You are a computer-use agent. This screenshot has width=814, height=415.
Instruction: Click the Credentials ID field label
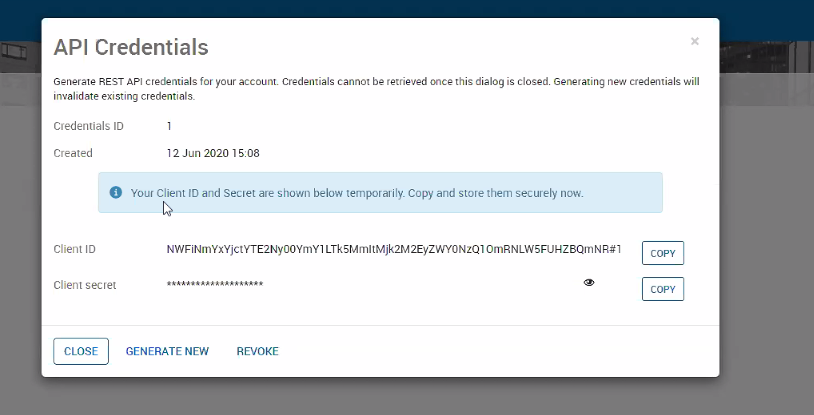pyautogui.click(x=88, y=126)
